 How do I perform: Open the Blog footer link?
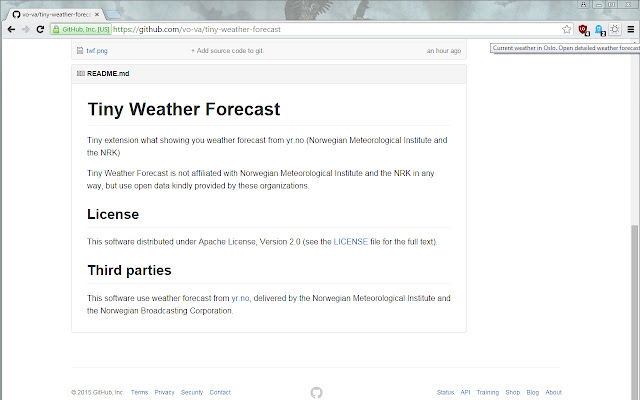[533, 392]
